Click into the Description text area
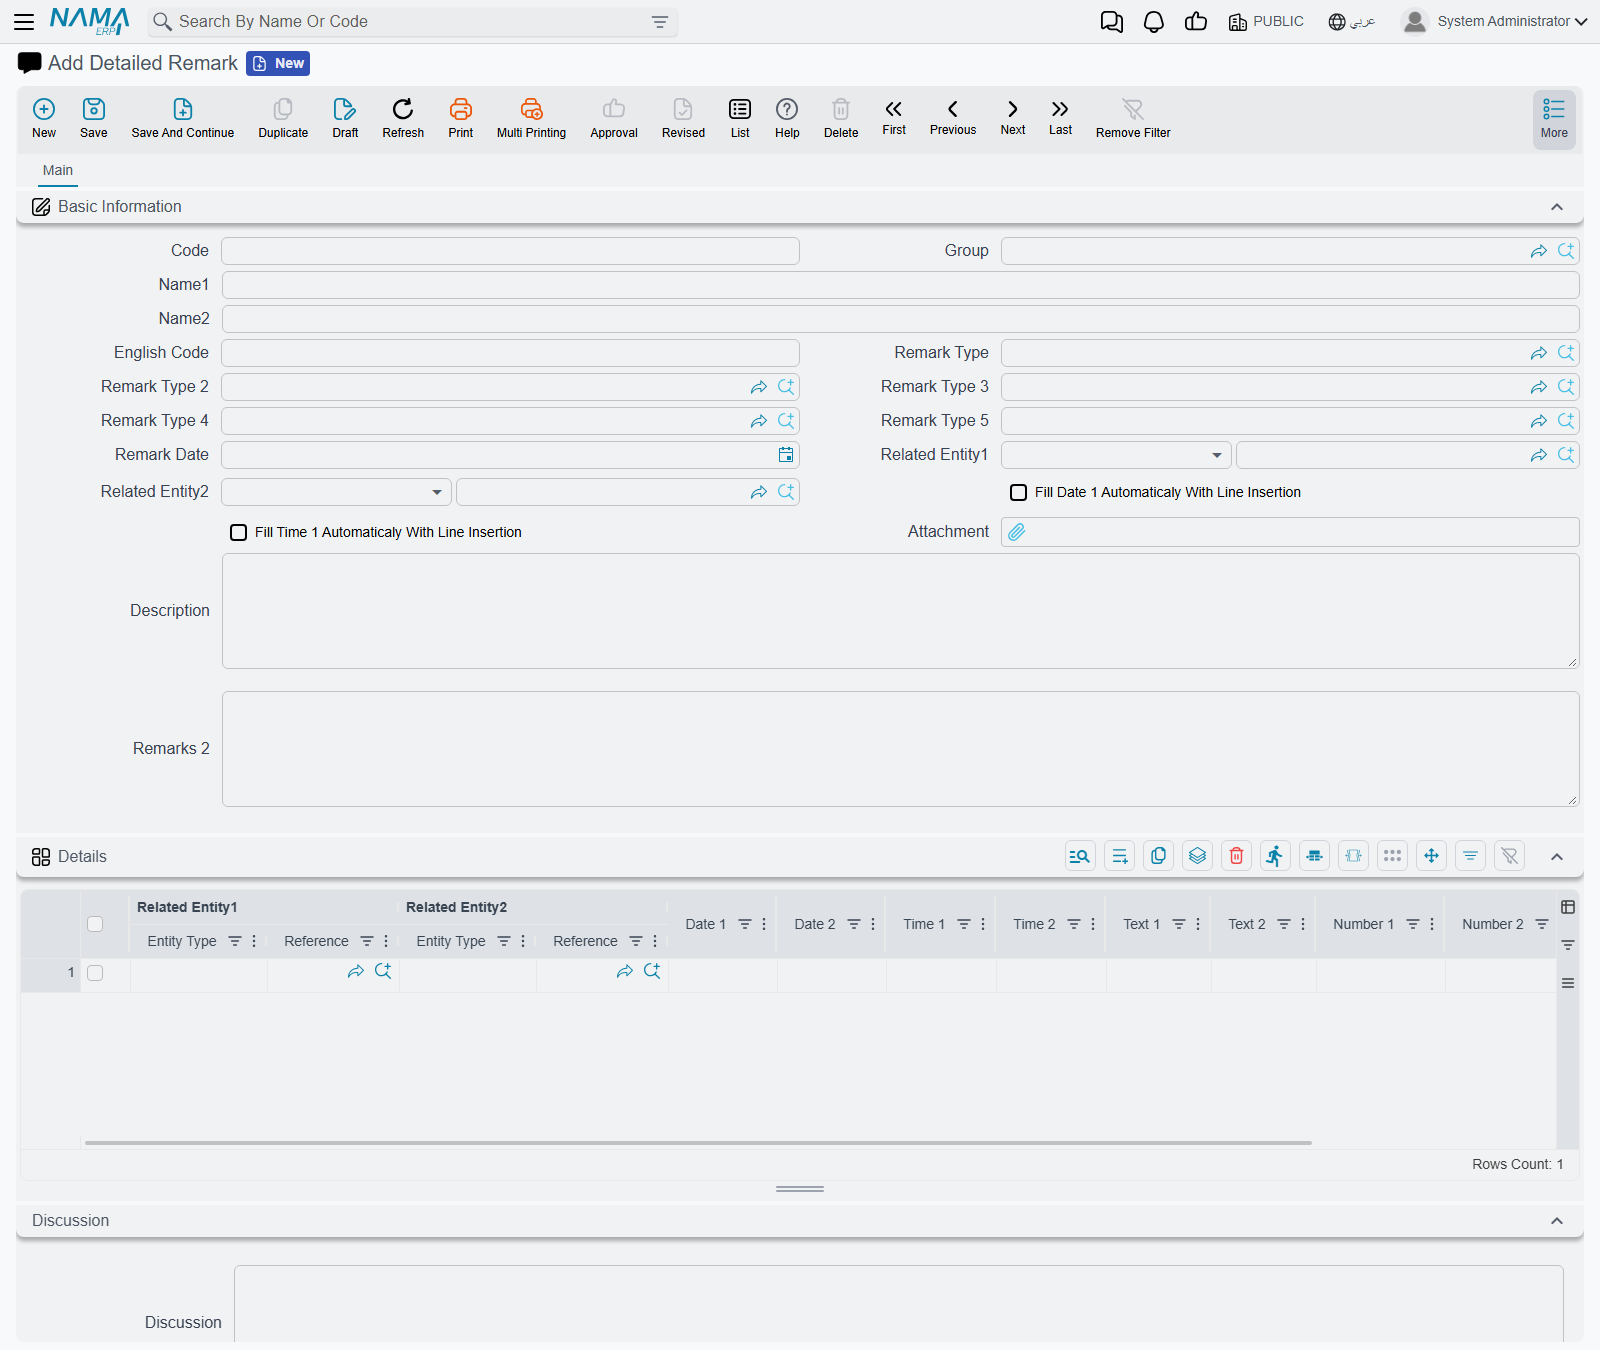The height and width of the screenshot is (1350, 1600). pos(900,611)
